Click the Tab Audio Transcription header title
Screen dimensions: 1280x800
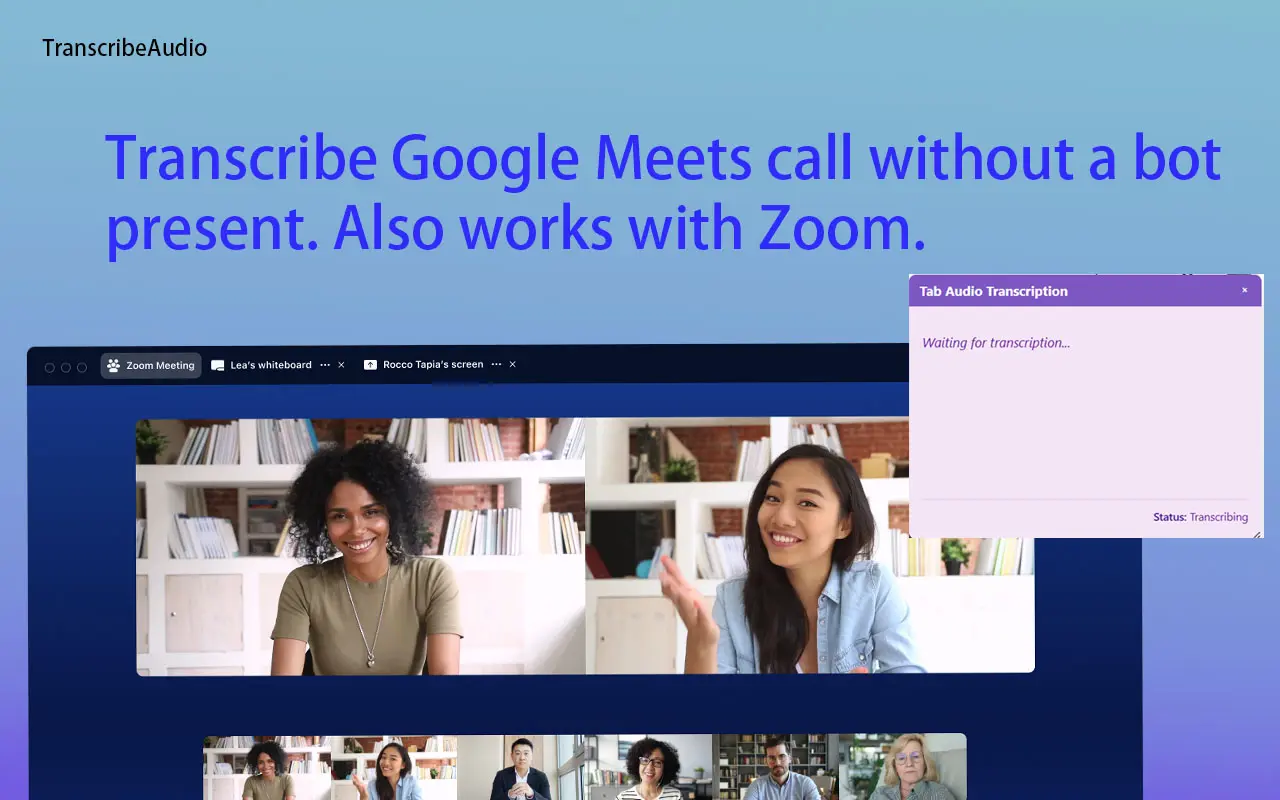[993, 291]
